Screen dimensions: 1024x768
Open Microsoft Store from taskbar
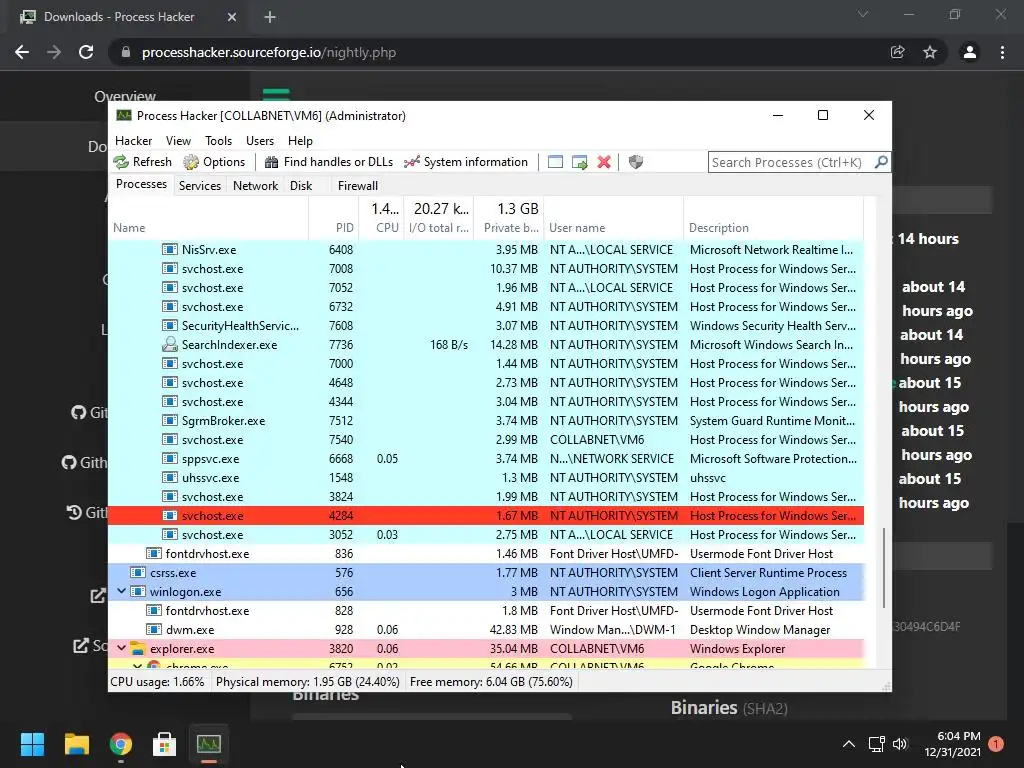click(165, 744)
